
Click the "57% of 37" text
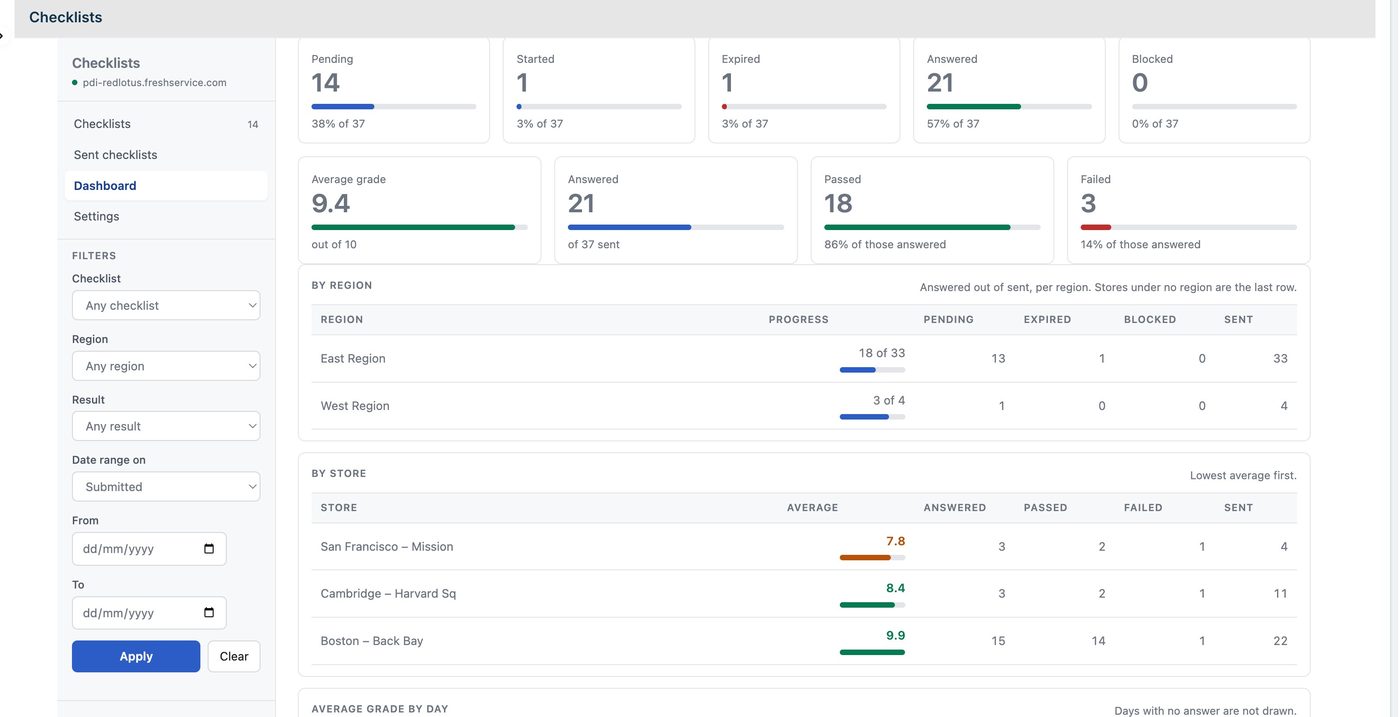953,124
